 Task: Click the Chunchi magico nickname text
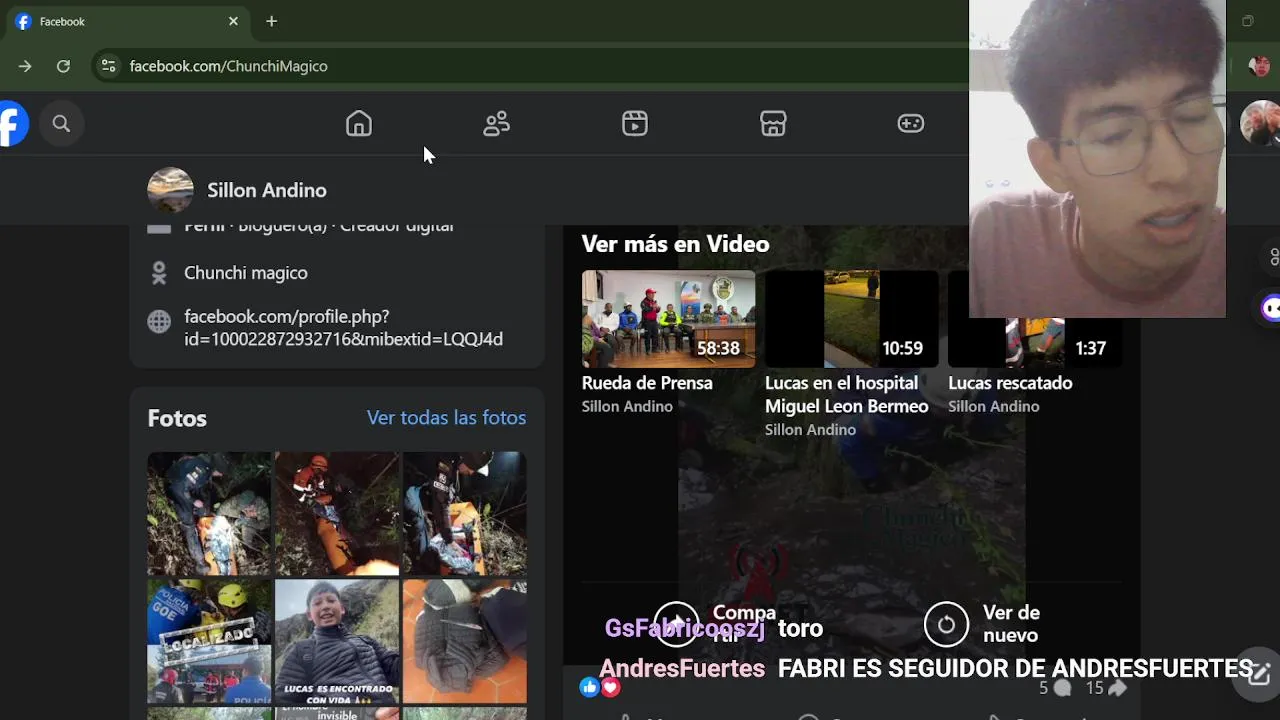pos(246,272)
